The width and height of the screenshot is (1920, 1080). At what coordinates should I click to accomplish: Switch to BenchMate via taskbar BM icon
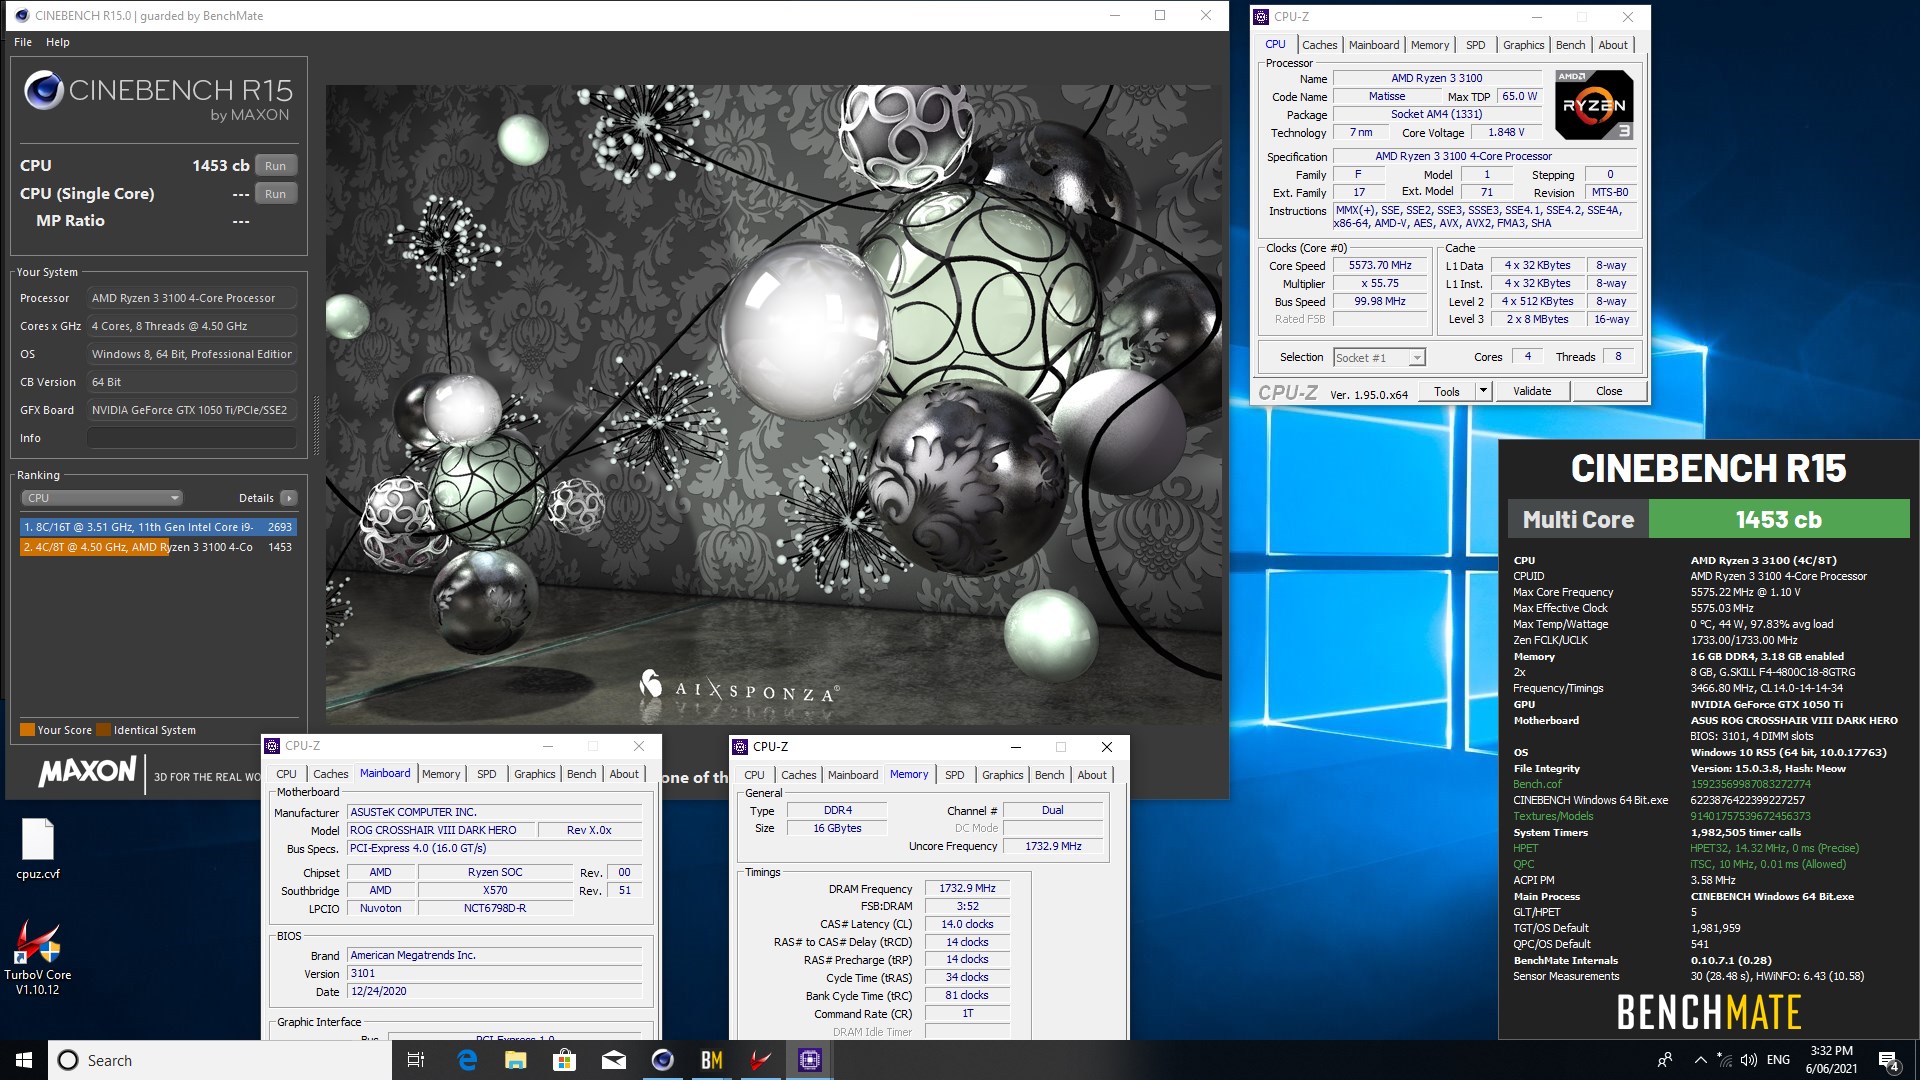click(x=711, y=1060)
